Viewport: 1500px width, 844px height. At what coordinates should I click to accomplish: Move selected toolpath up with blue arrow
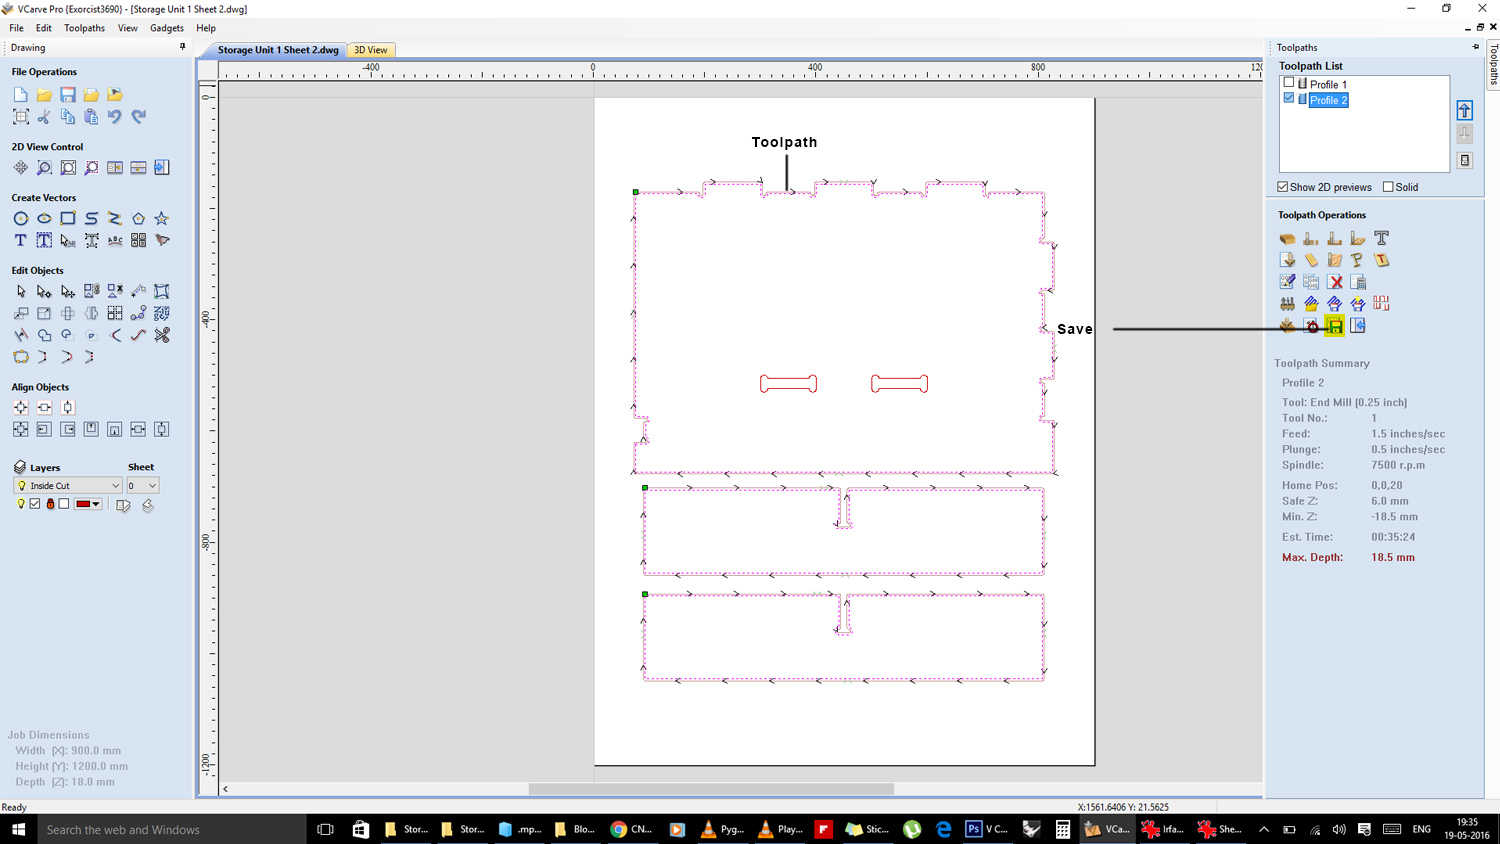coord(1465,110)
